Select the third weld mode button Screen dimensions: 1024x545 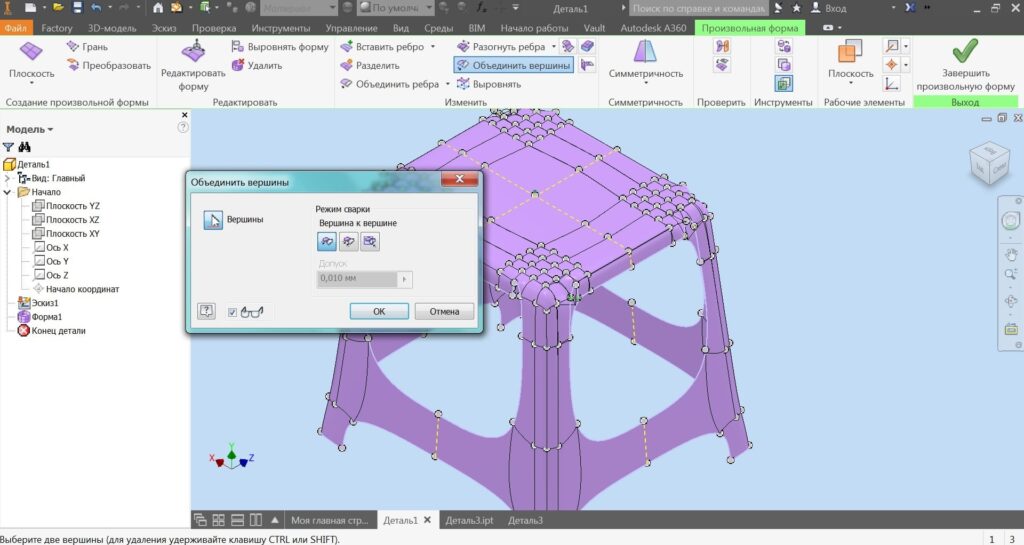[370, 241]
